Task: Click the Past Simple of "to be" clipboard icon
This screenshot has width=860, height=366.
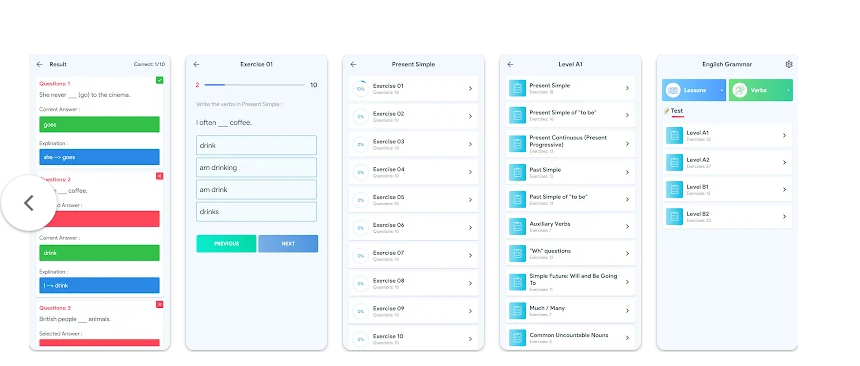Action: point(517,199)
